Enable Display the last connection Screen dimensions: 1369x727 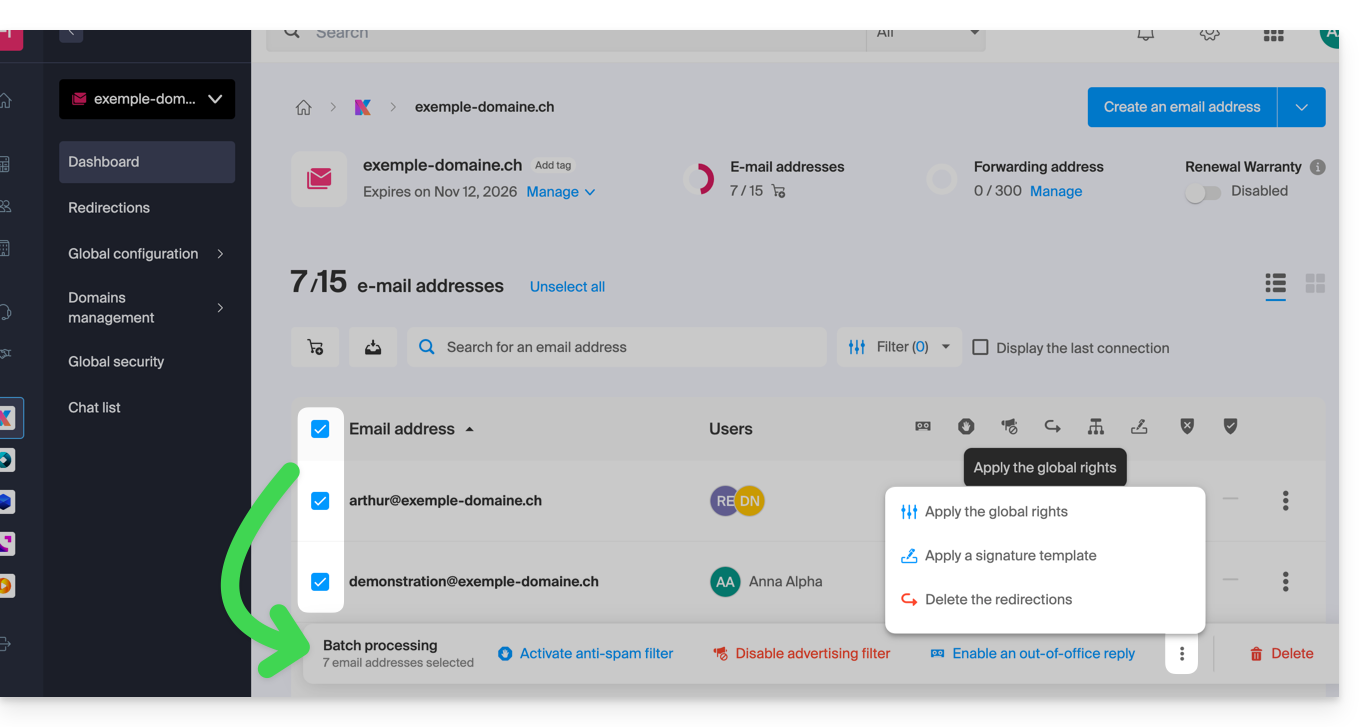pyautogui.click(x=981, y=347)
